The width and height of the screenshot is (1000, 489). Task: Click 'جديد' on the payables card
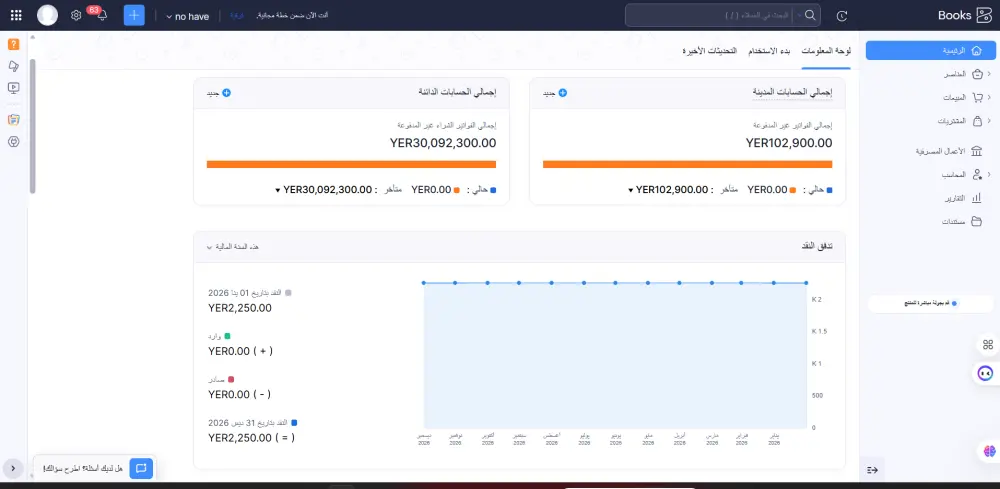(219, 93)
